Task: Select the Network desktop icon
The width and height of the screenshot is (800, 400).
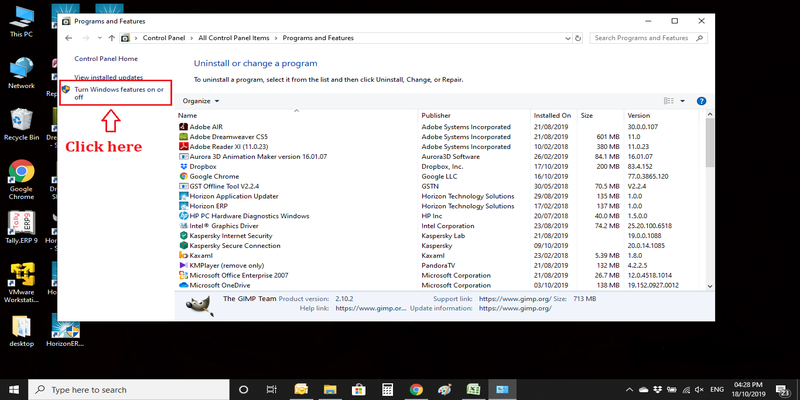Action: [21, 73]
